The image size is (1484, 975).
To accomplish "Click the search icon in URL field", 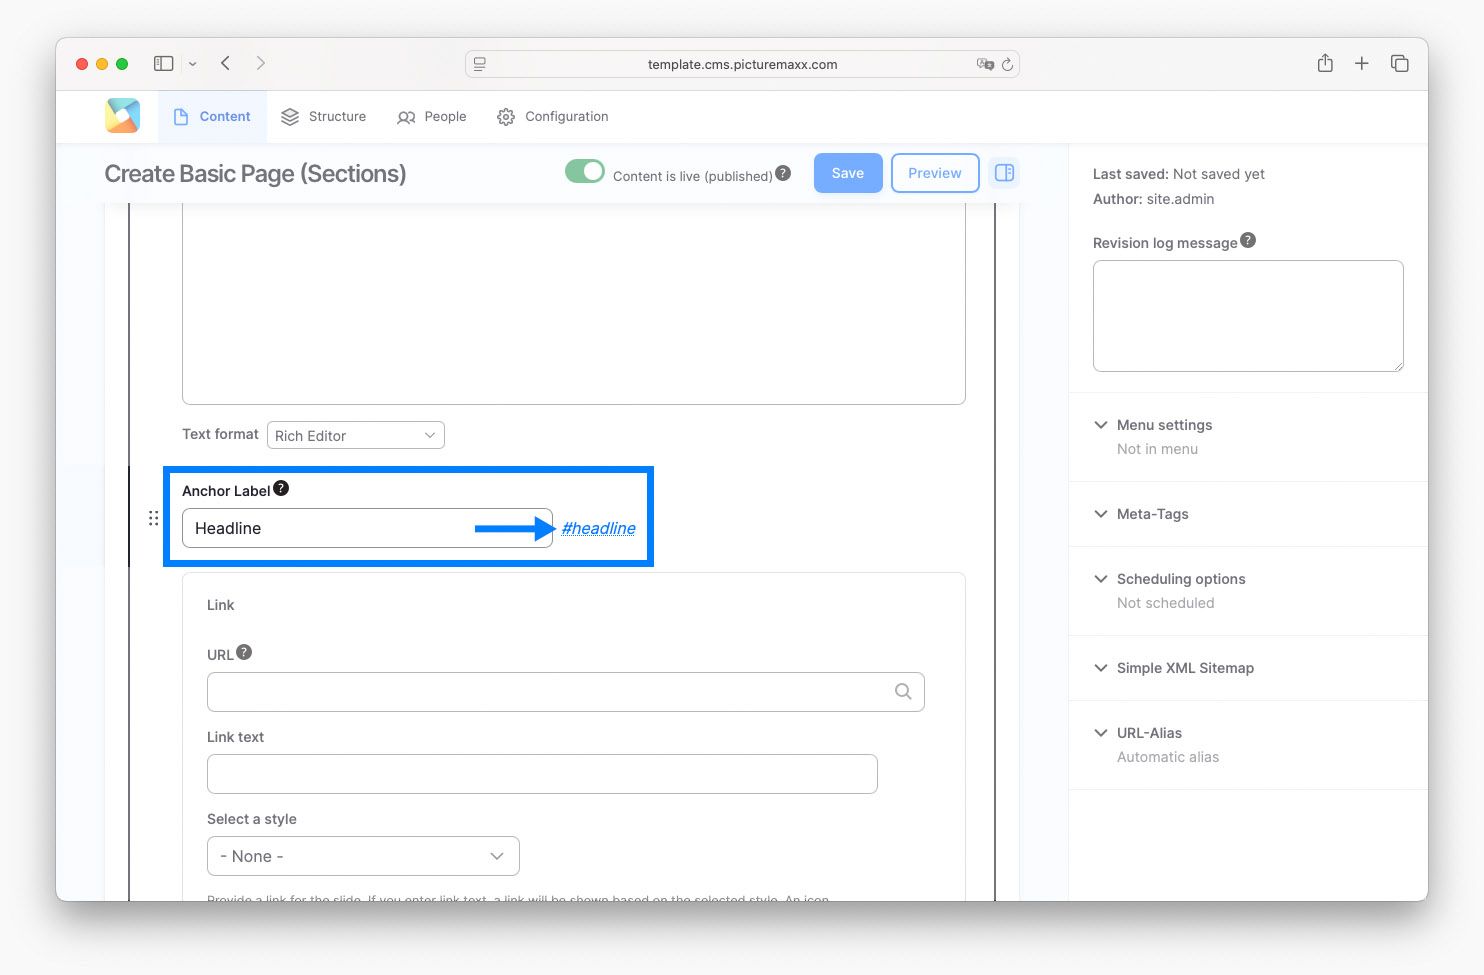I will tap(903, 692).
